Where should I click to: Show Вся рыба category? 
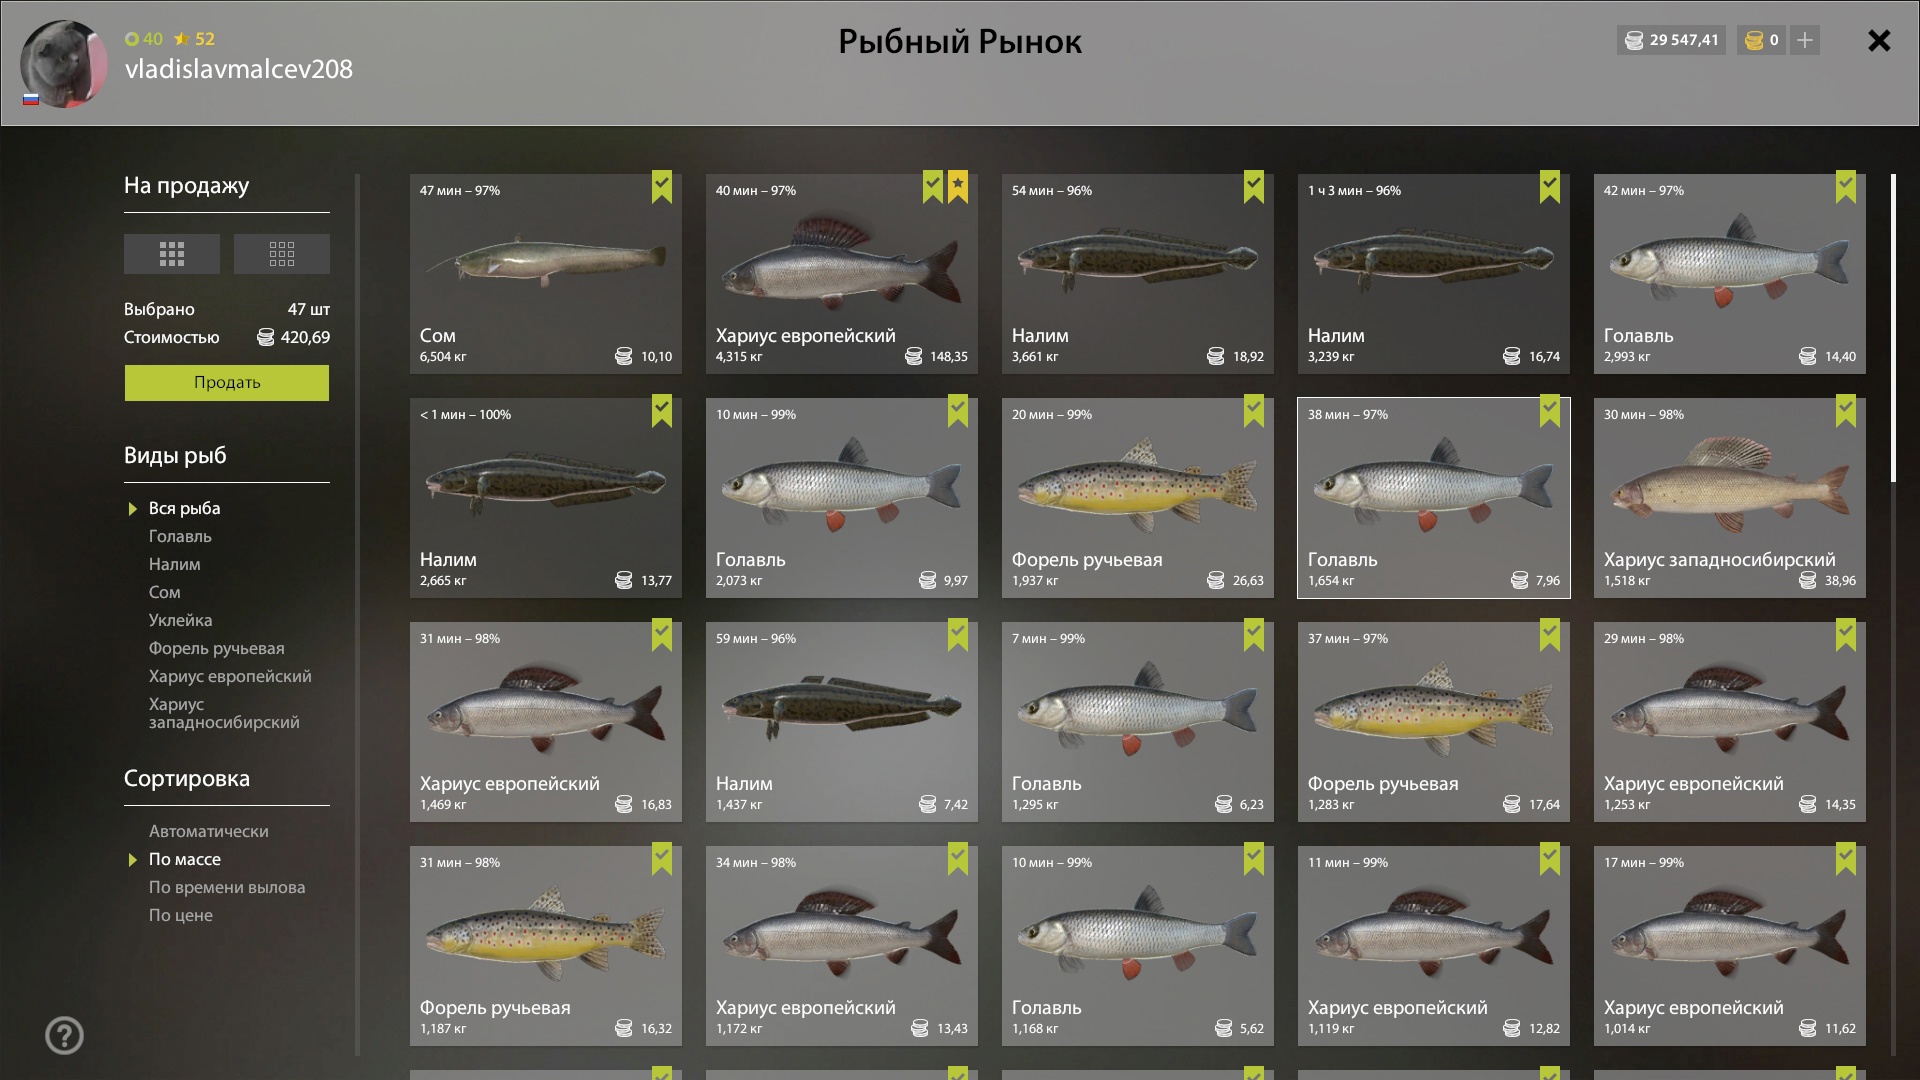coord(184,508)
